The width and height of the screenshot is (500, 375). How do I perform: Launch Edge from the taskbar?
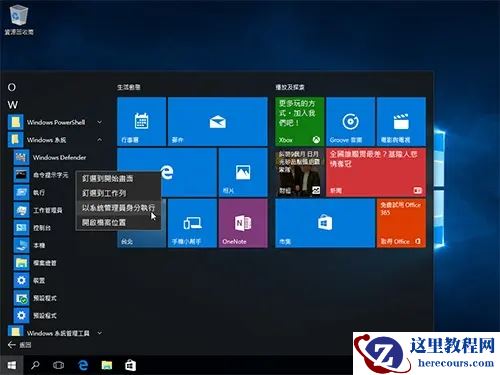click(83, 366)
